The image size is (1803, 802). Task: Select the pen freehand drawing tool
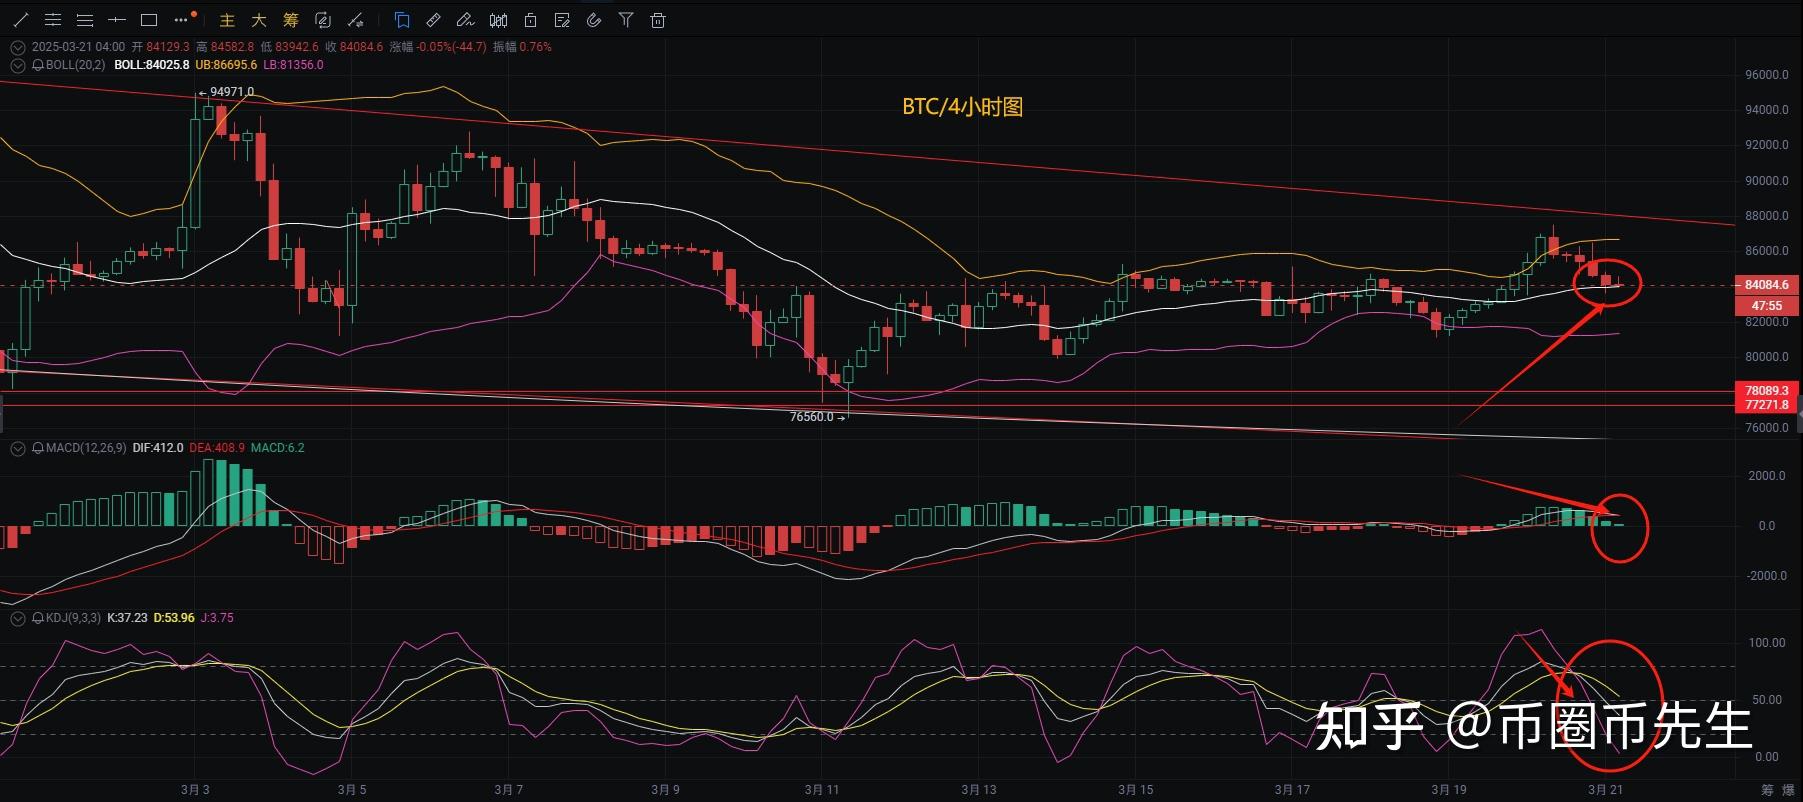tap(465, 20)
